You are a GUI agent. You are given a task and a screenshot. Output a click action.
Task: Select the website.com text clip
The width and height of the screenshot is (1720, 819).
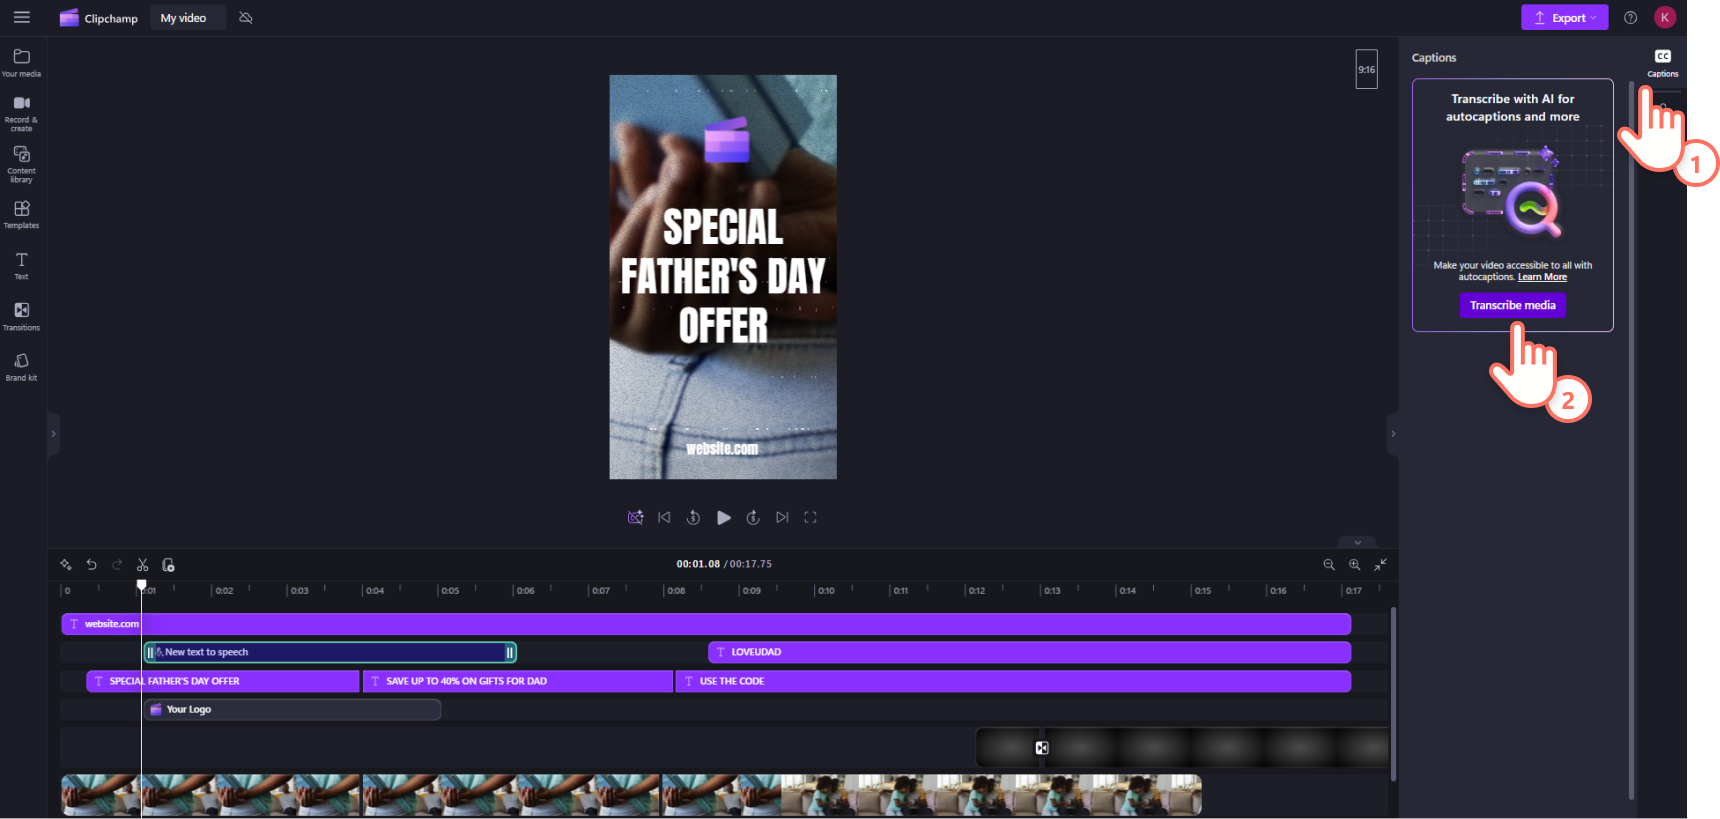click(x=706, y=624)
